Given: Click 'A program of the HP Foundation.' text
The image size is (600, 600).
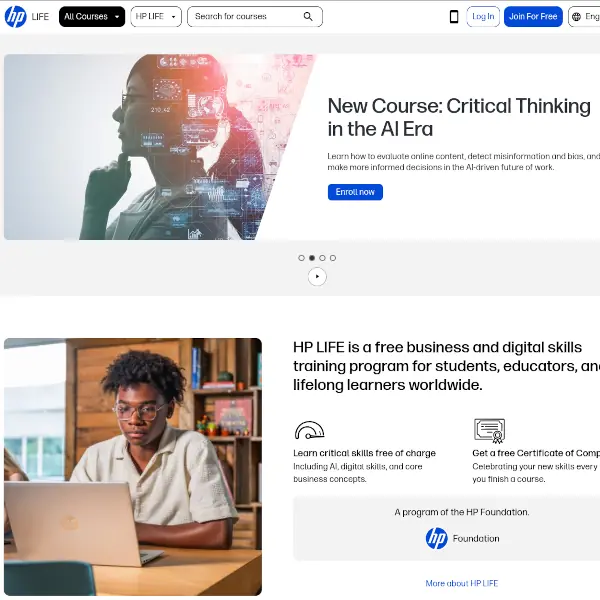Looking at the screenshot, I should 461,512.
